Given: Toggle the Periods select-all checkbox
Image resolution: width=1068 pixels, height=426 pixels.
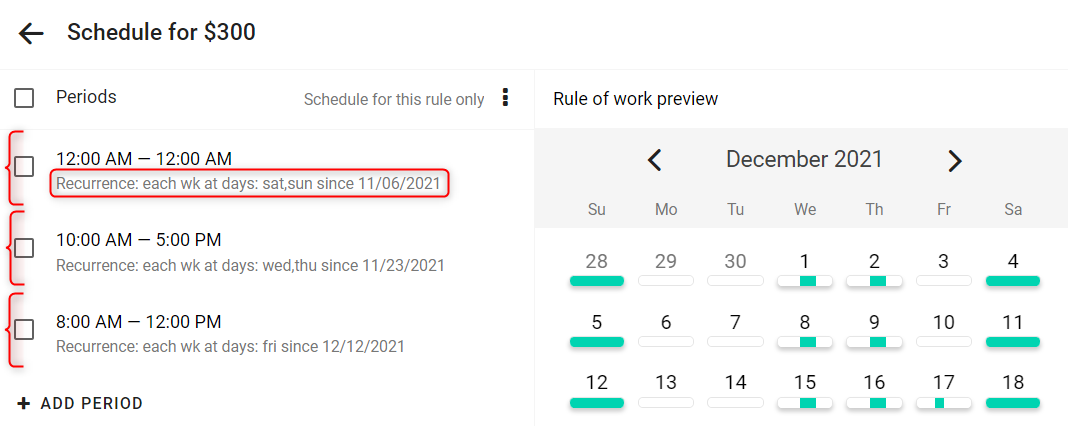Looking at the screenshot, I should click(x=25, y=98).
